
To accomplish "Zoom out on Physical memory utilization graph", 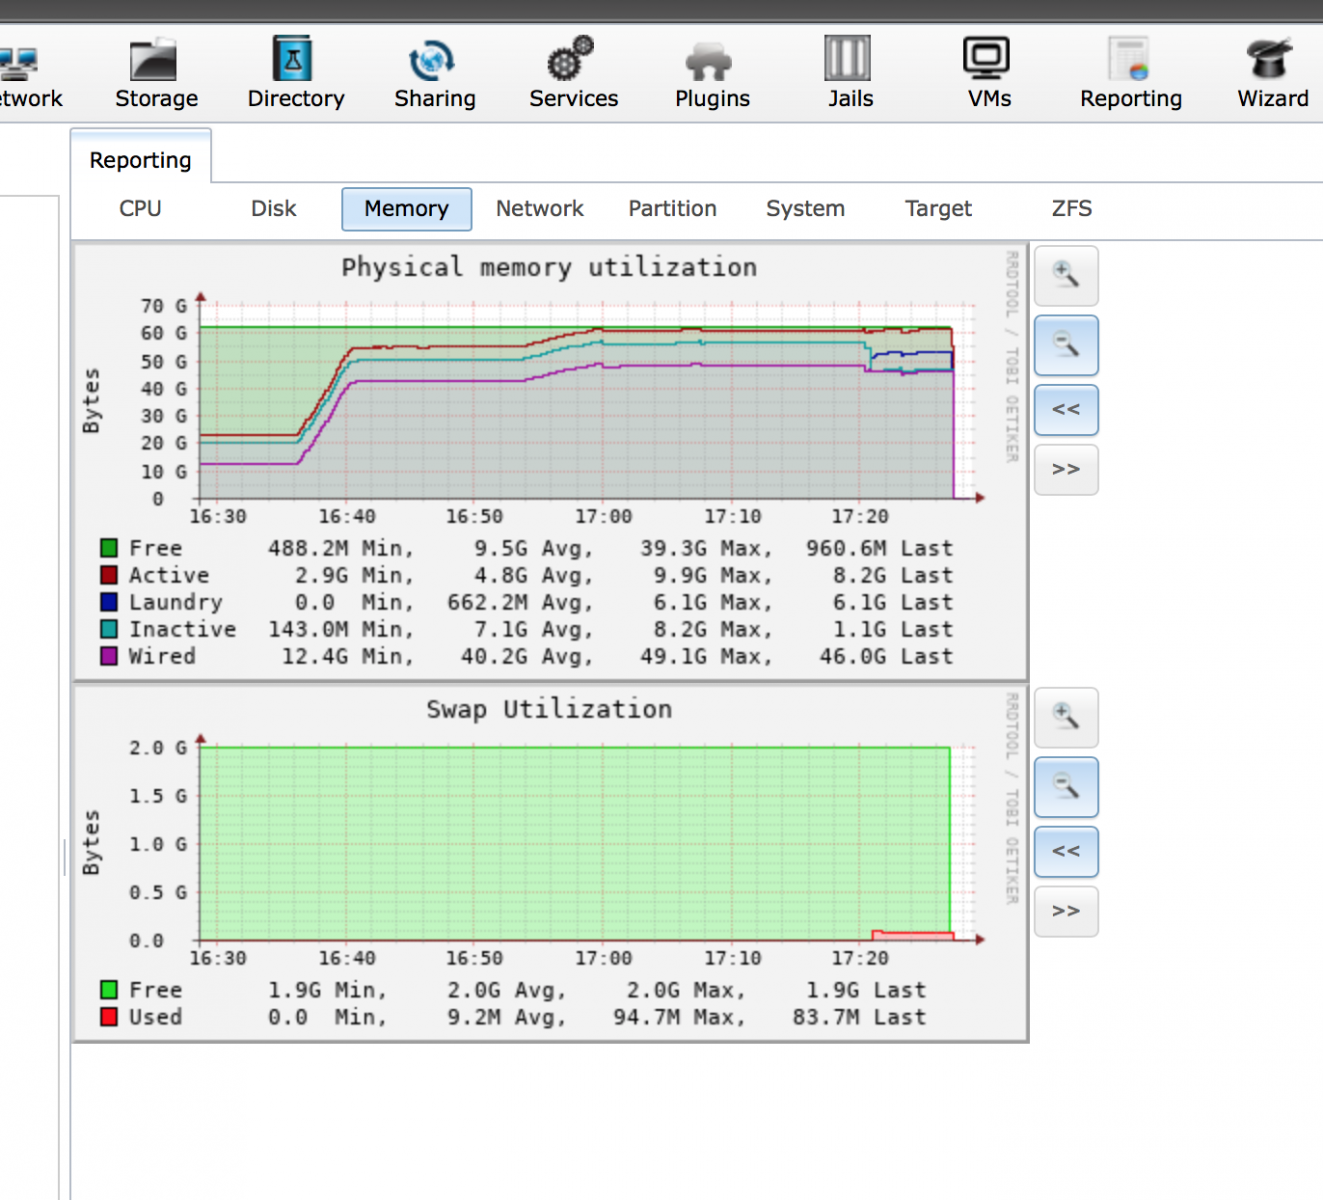I will (1066, 346).
